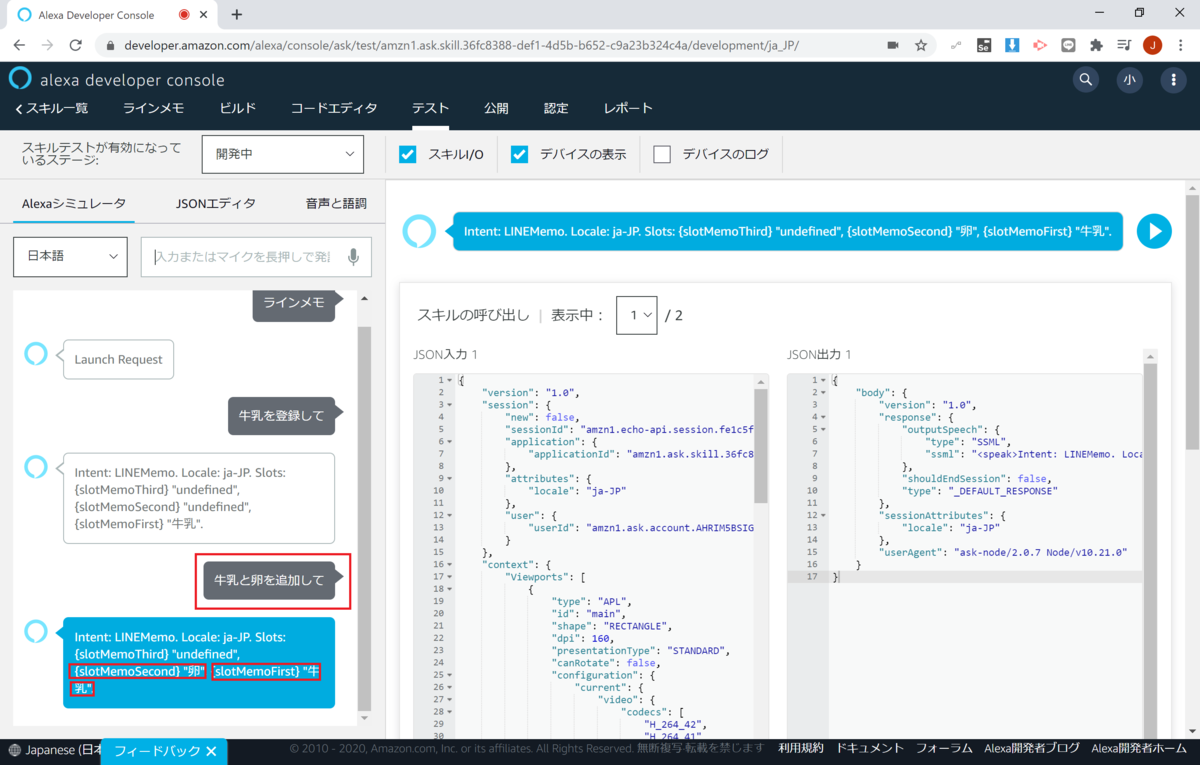The height and width of the screenshot is (765, 1200).
Task: Enable the デバイスのログ checkbox
Action: pyautogui.click(x=662, y=154)
